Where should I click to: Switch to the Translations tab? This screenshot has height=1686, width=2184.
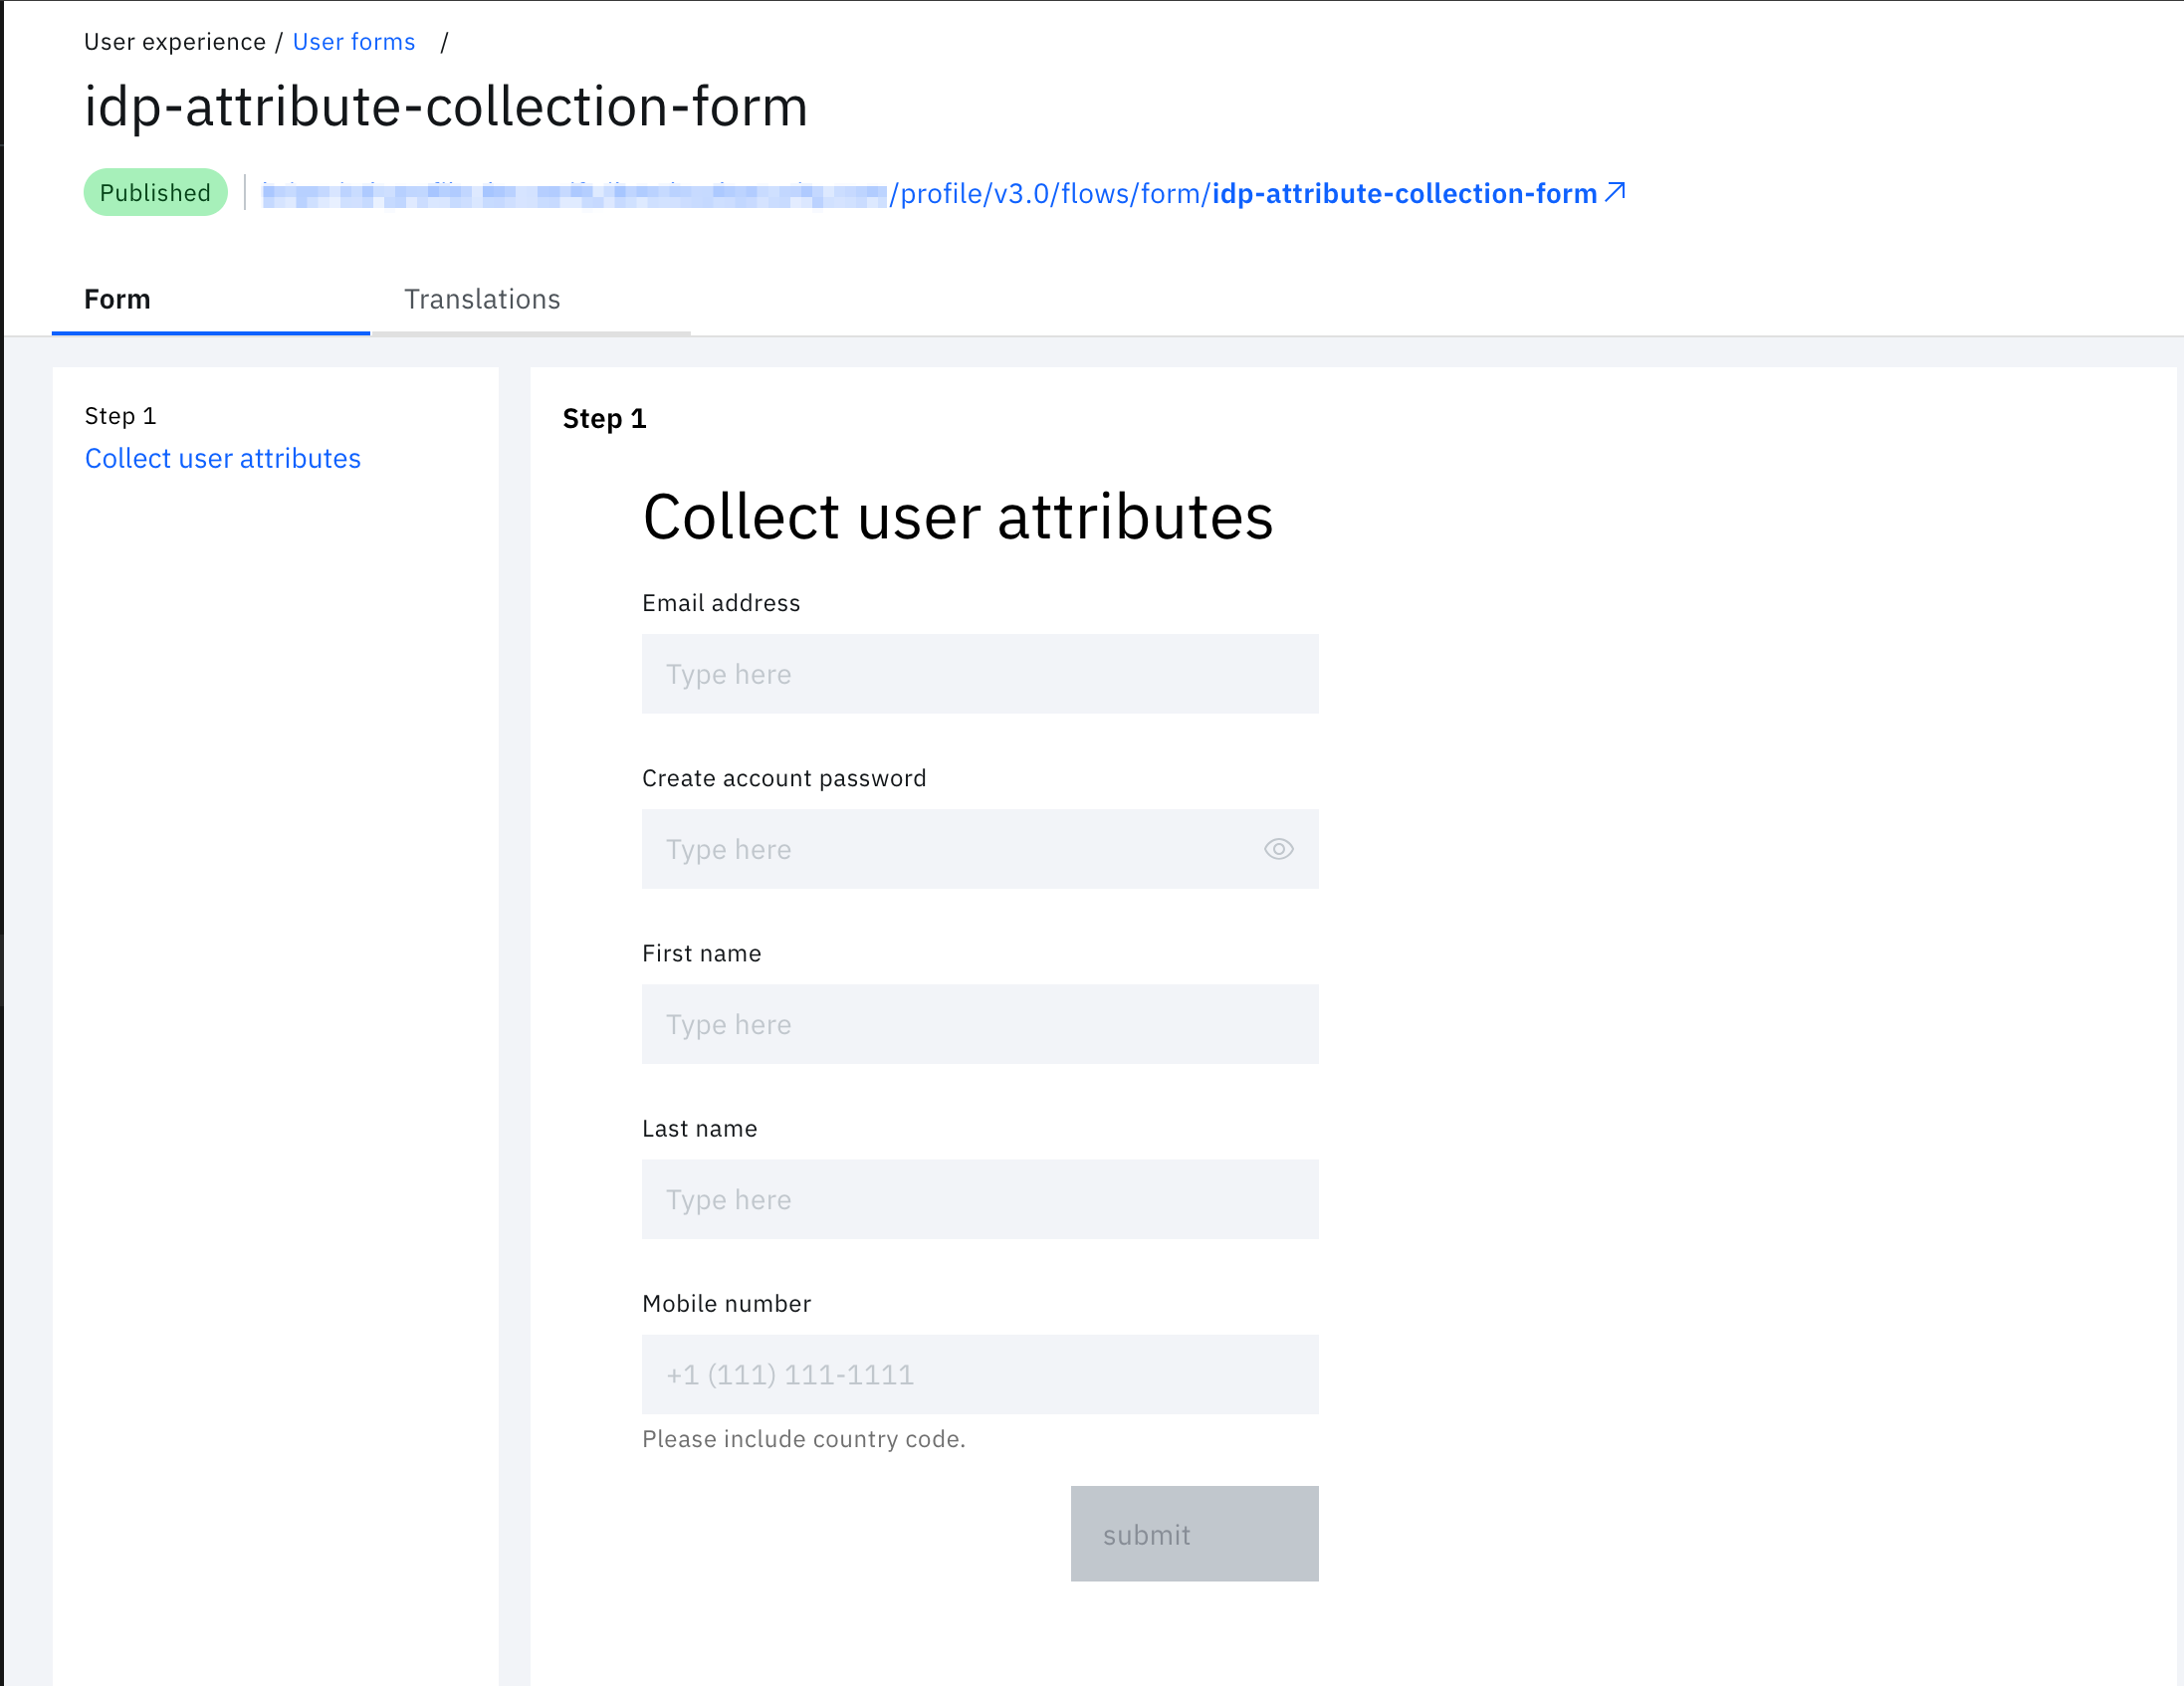pos(482,299)
